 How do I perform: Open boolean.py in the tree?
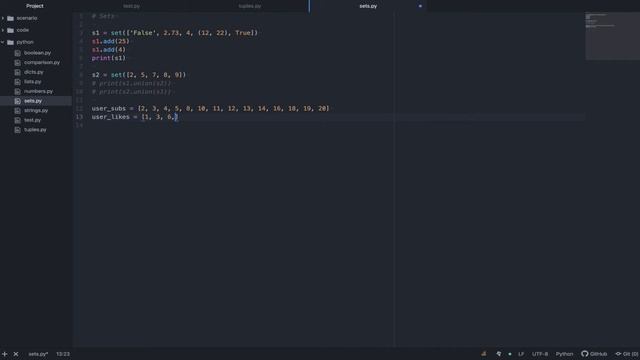(x=37, y=53)
